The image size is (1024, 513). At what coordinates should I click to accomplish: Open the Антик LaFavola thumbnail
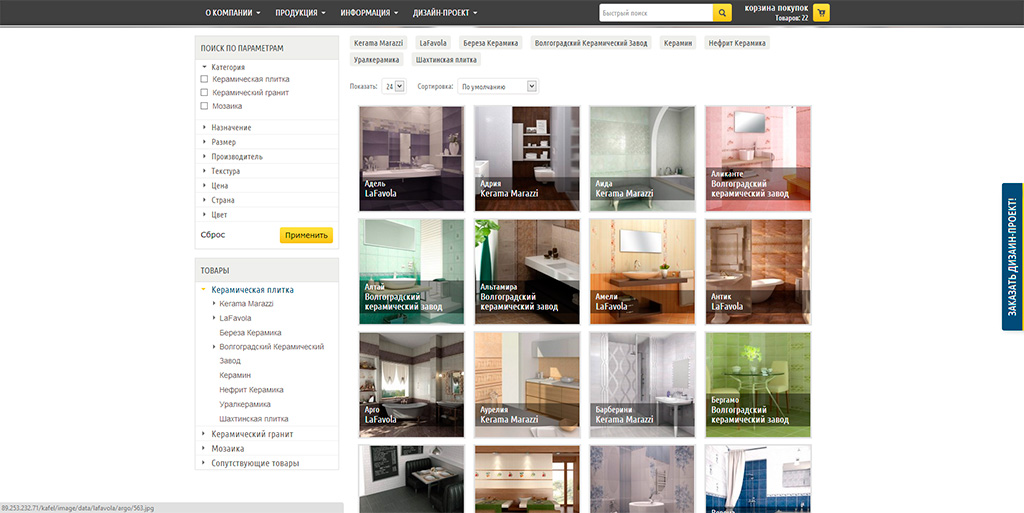(x=758, y=272)
